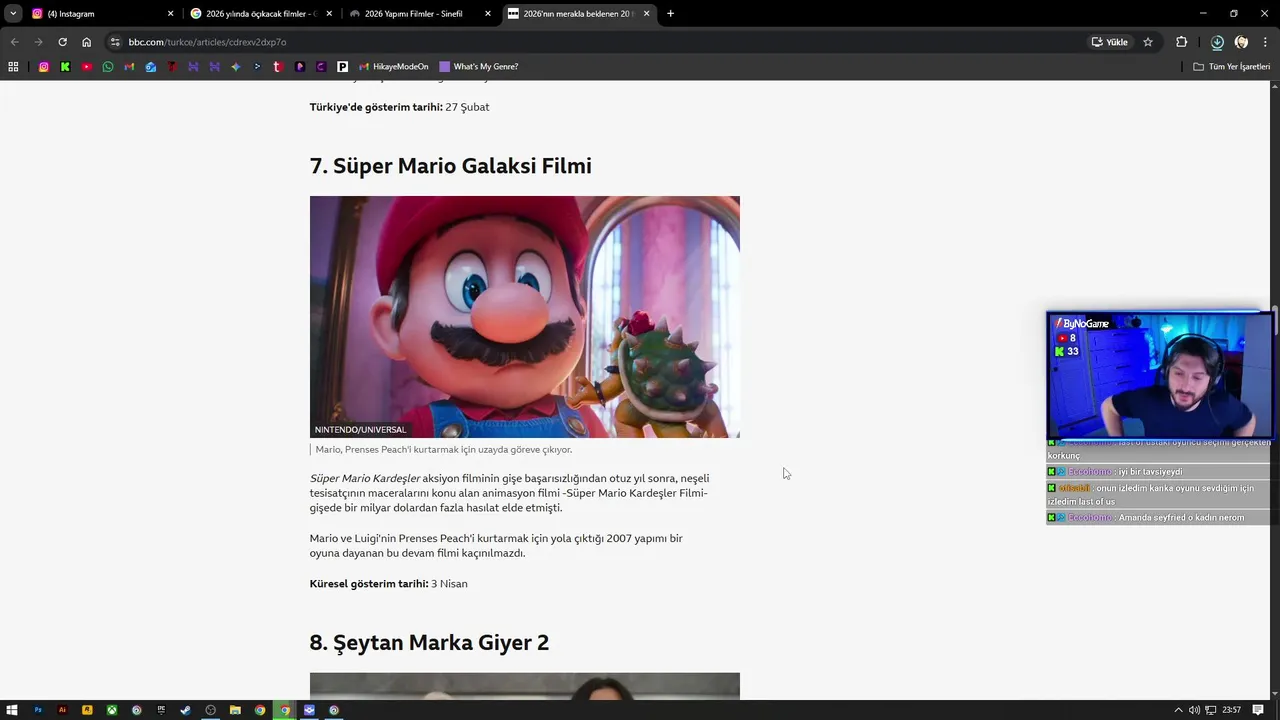Open Xbox app from the taskbar
Image resolution: width=1280 pixels, height=720 pixels.
[x=112, y=710]
